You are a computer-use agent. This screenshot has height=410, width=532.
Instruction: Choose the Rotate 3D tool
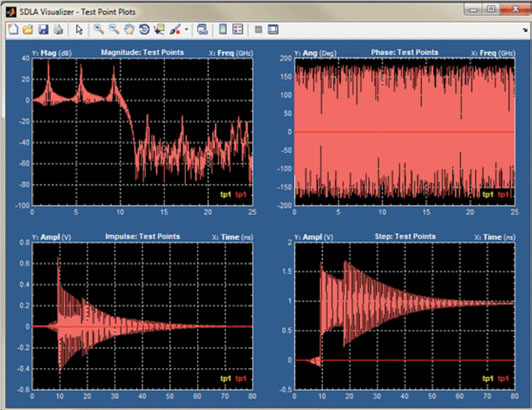tap(144, 30)
